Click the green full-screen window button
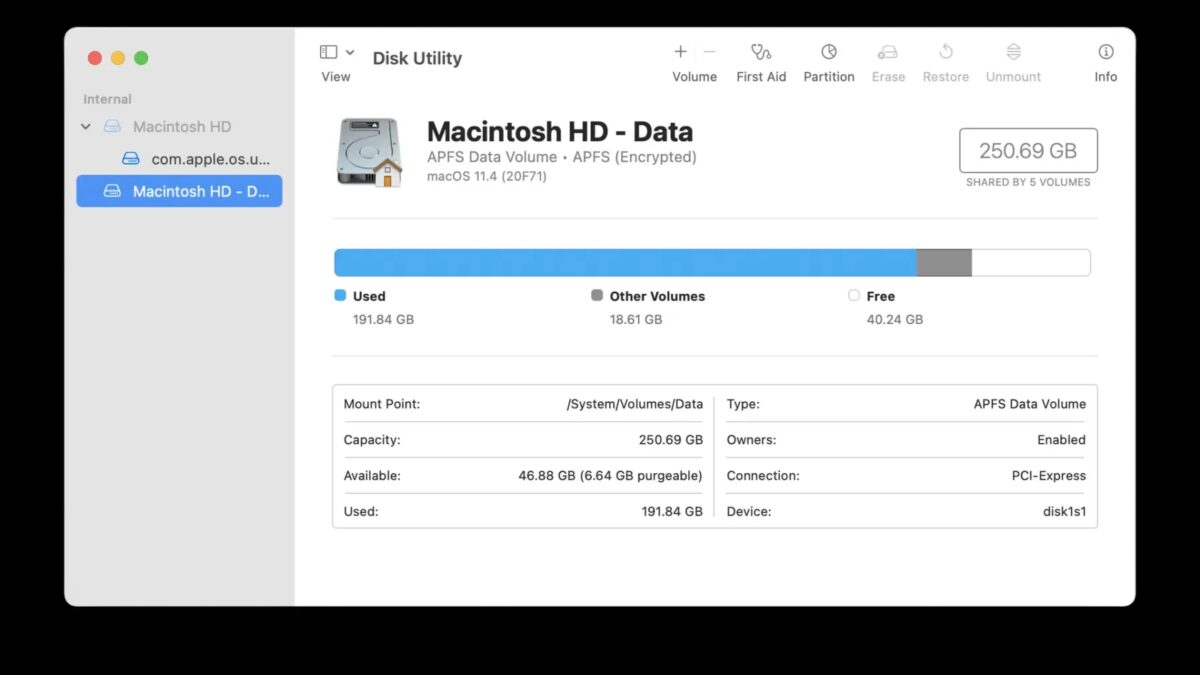 pyautogui.click(x=141, y=58)
